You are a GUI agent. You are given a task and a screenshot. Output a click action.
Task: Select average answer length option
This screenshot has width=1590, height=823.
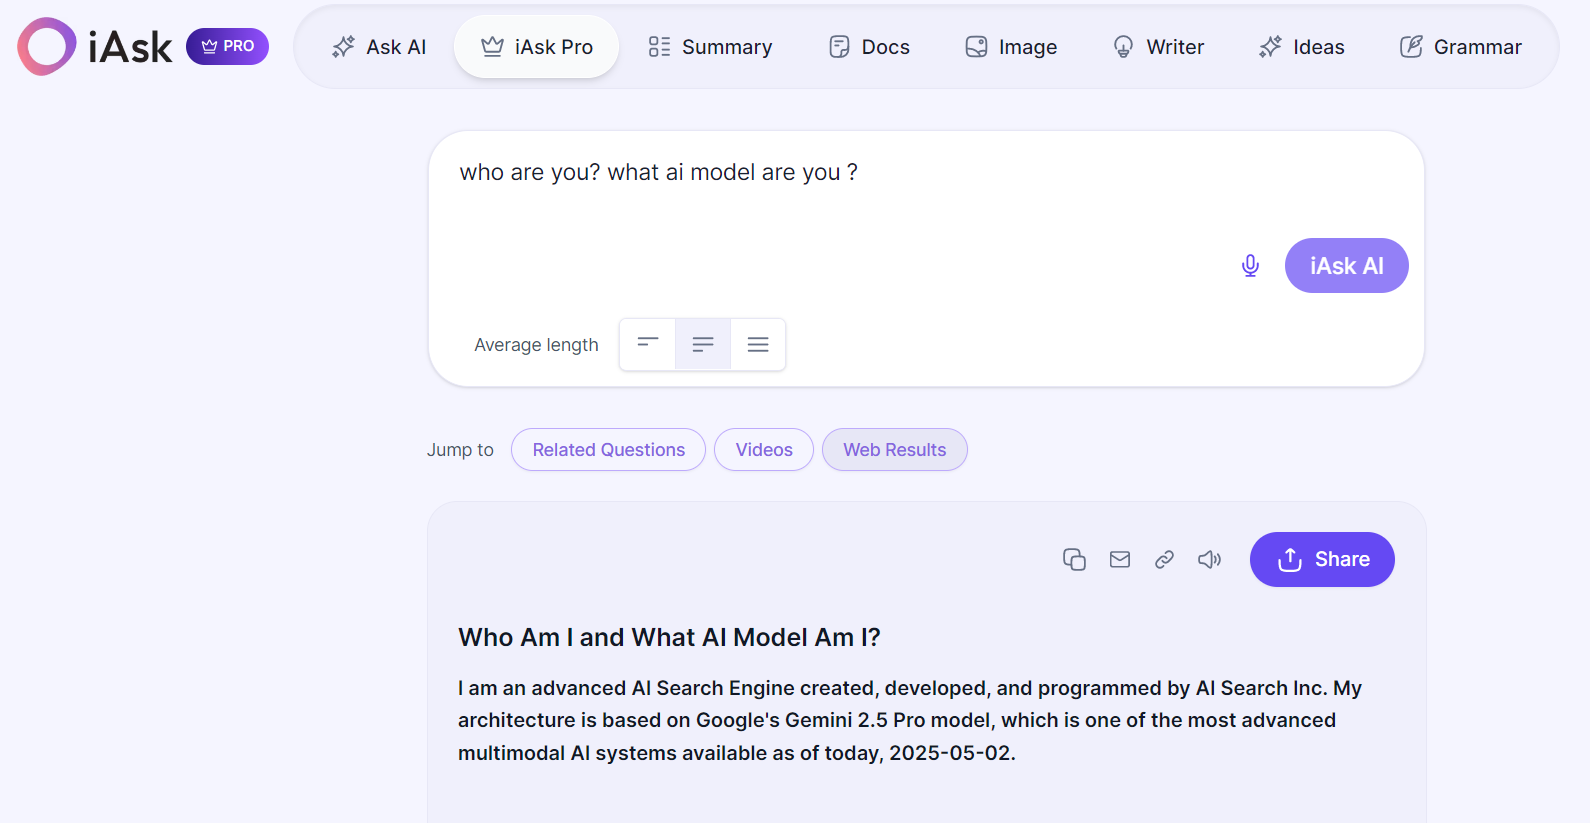tap(703, 344)
